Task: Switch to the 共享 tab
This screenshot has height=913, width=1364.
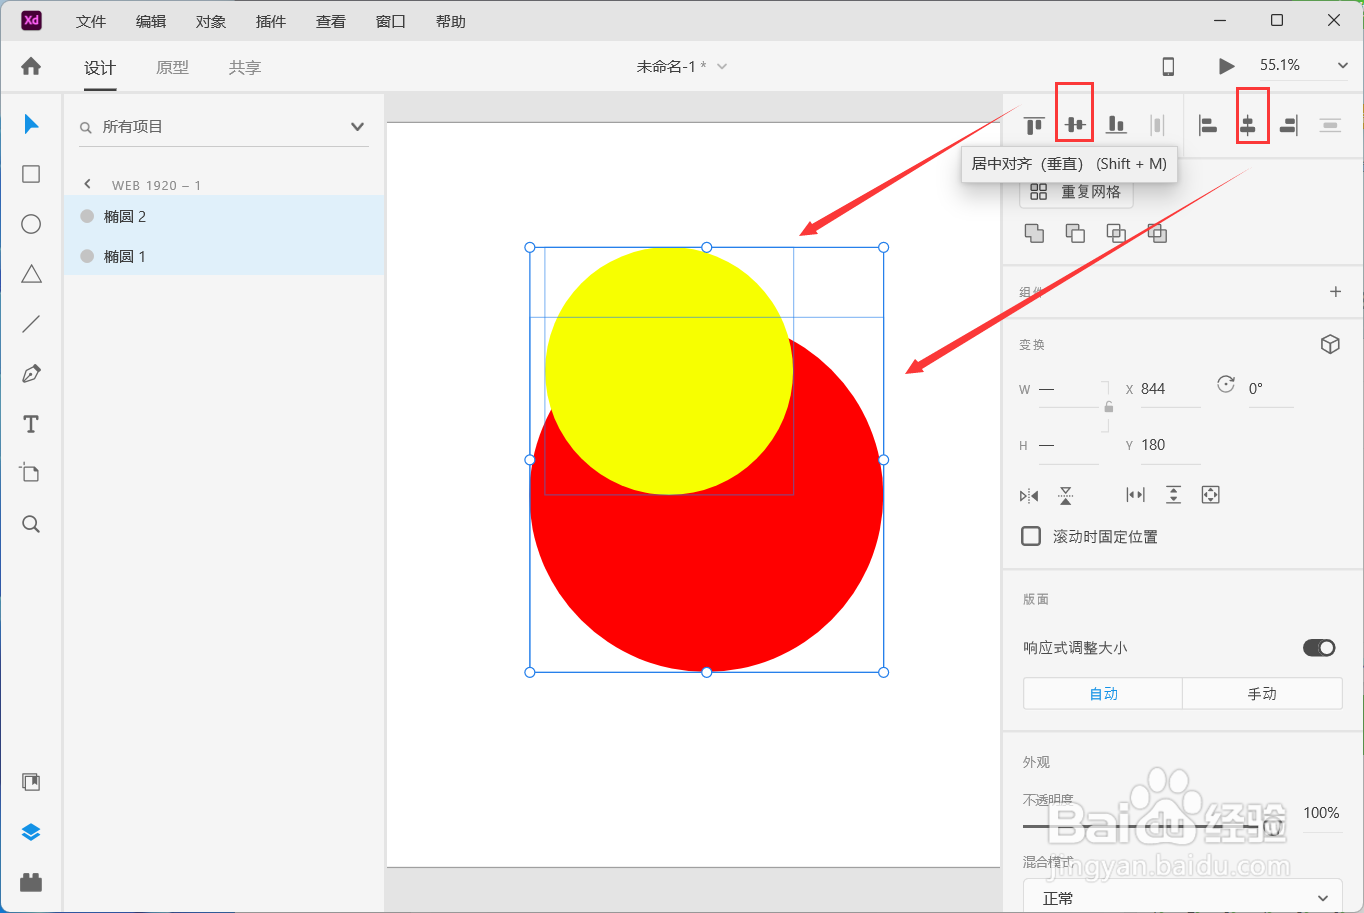Action: (x=245, y=67)
